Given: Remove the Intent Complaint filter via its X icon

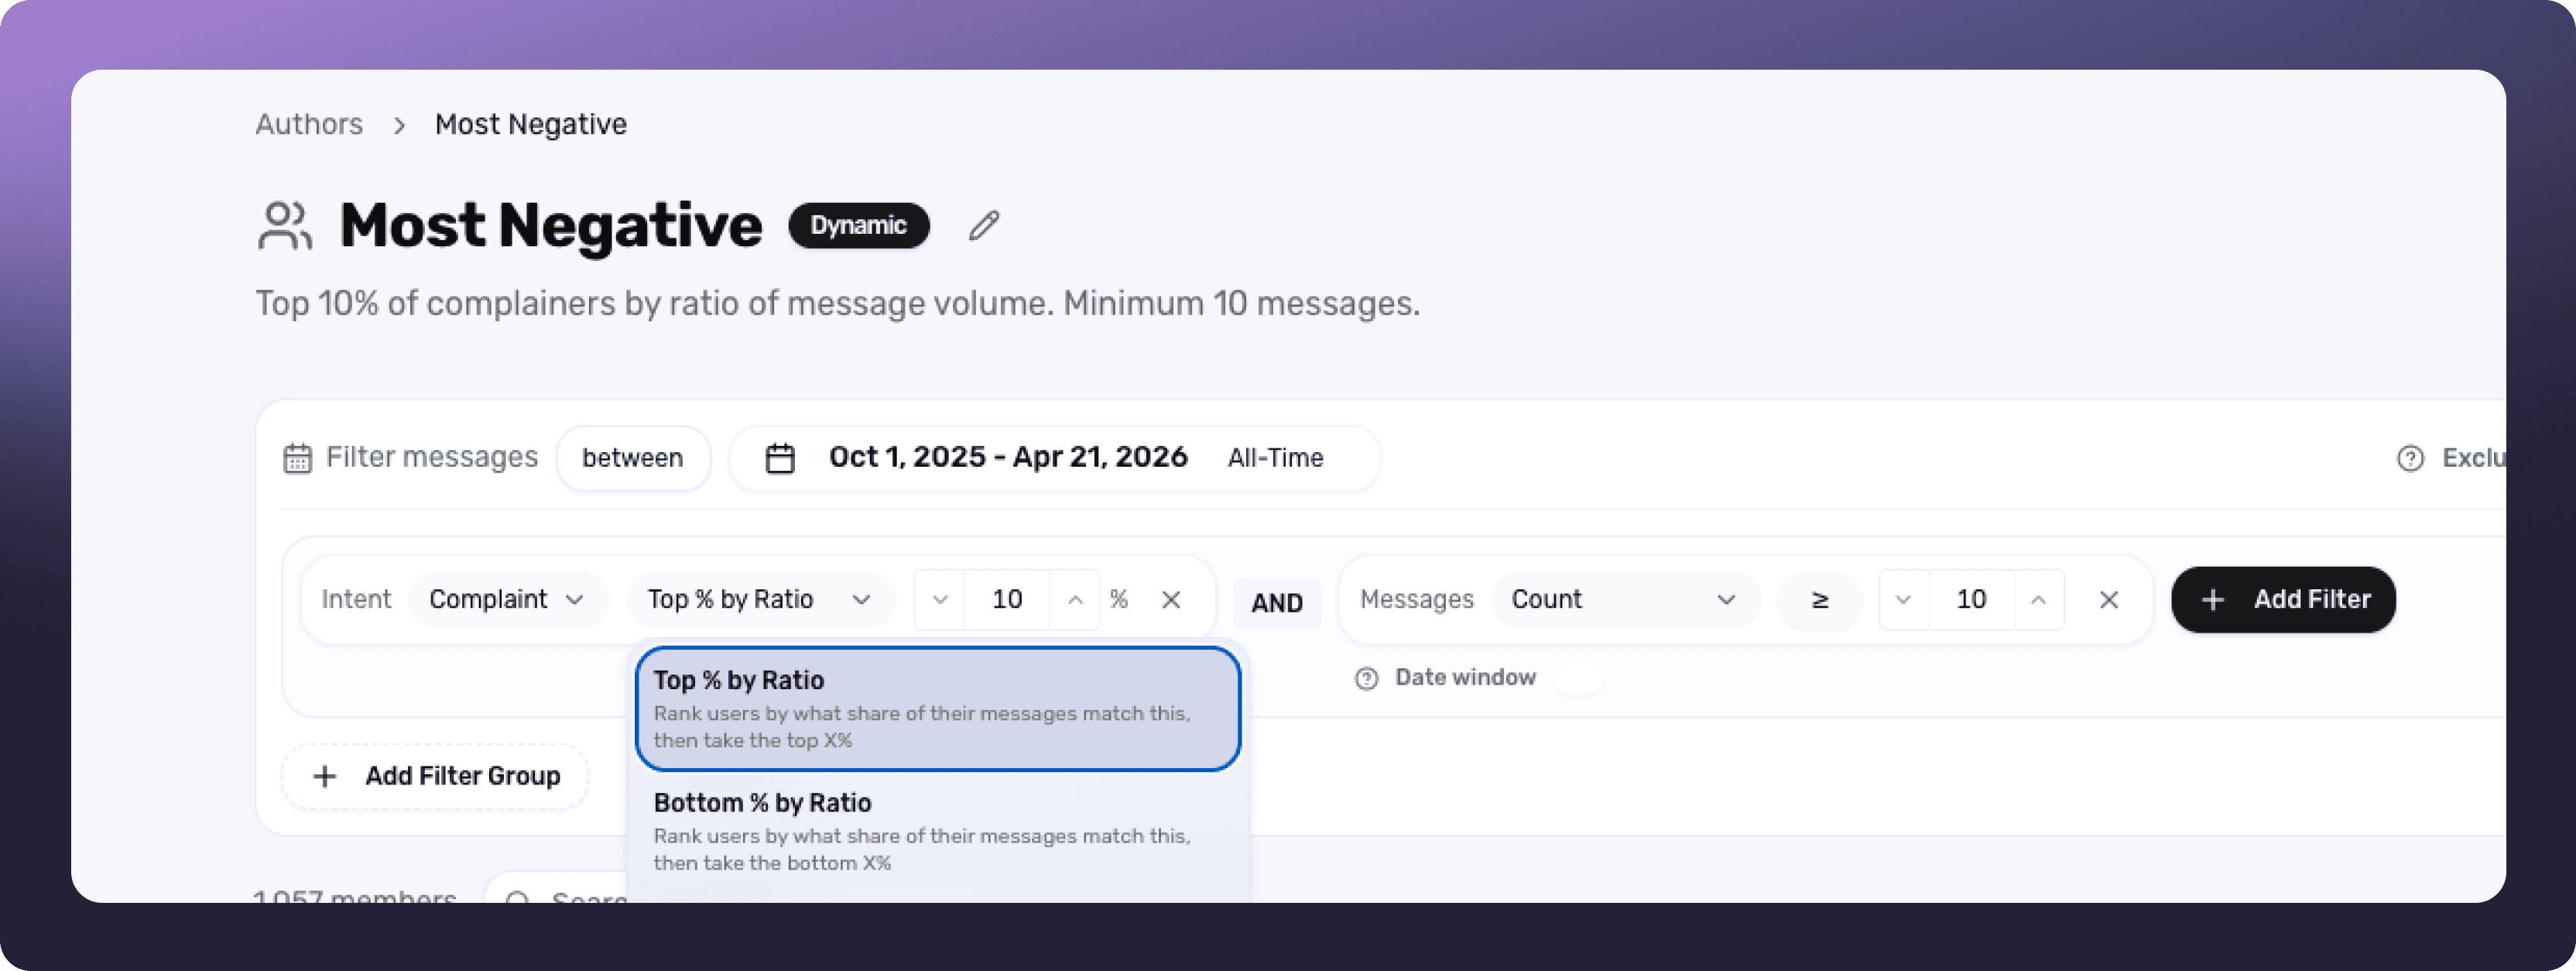Looking at the screenshot, I should [x=1172, y=599].
